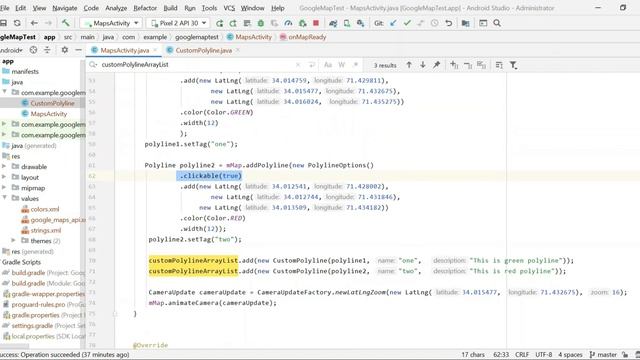The width and height of the screenshot is (640, 360).
Task: Toggle Match Case Aa in search bar
Action: pyautogui.click(x=328, y=64)
